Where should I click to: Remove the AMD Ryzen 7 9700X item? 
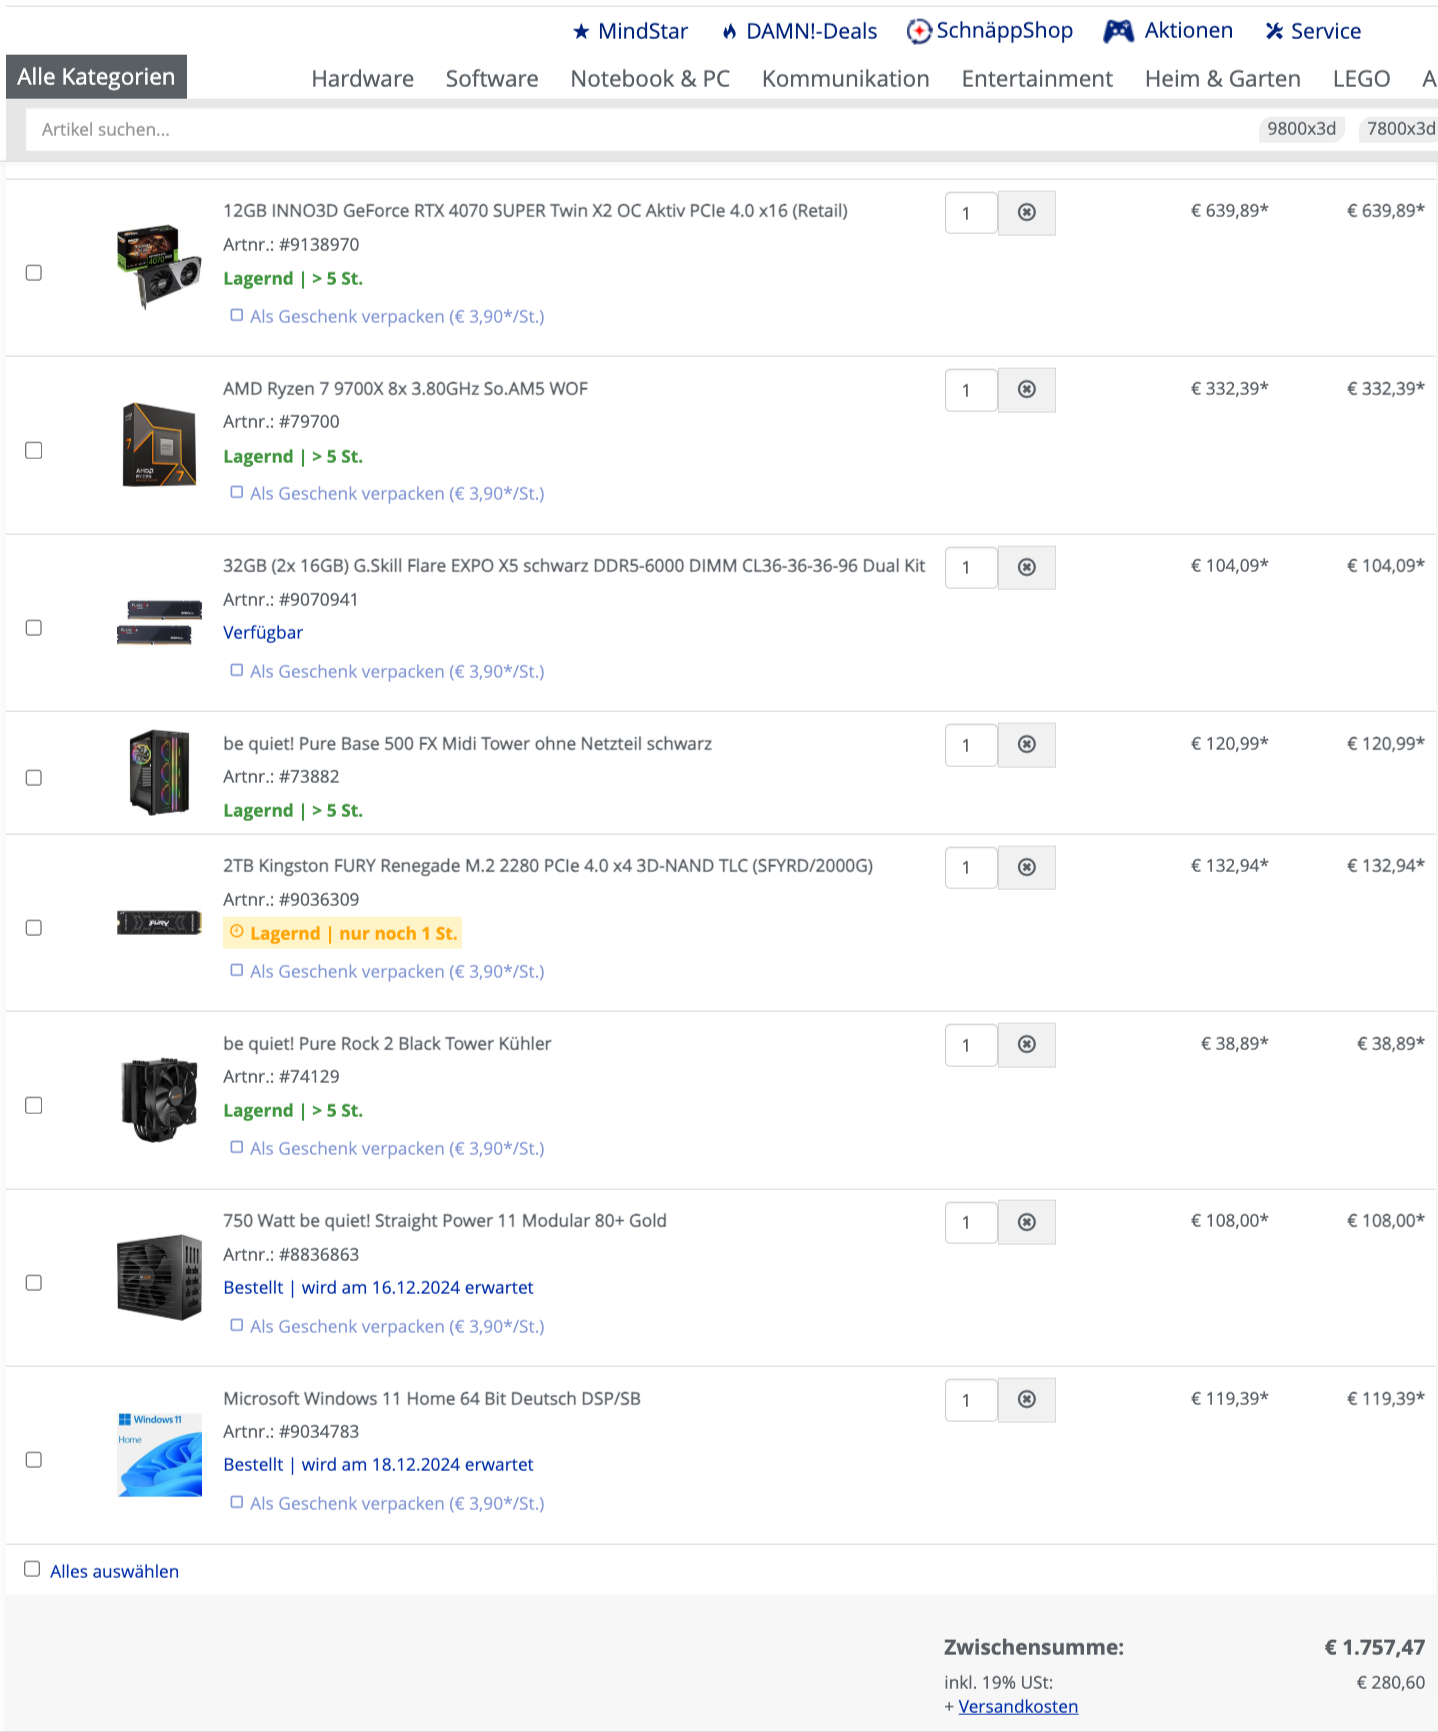[1026, 390]
